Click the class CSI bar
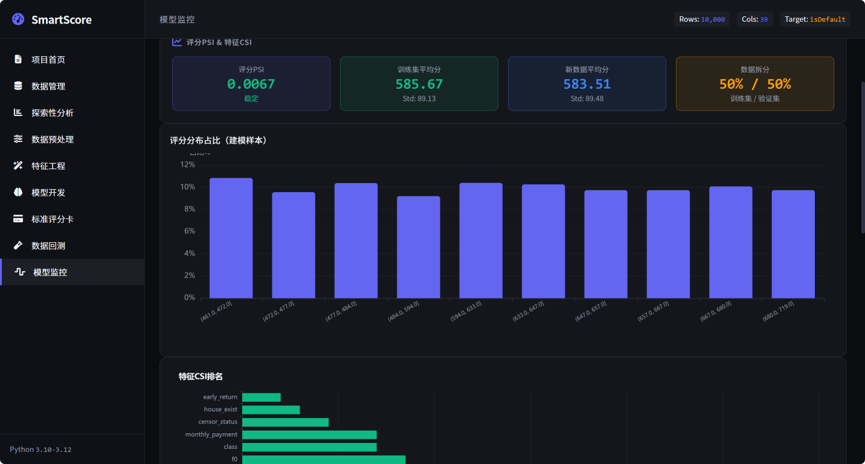Screen dimensions: 865x464 pyautogui.click(x=309, y=447)
